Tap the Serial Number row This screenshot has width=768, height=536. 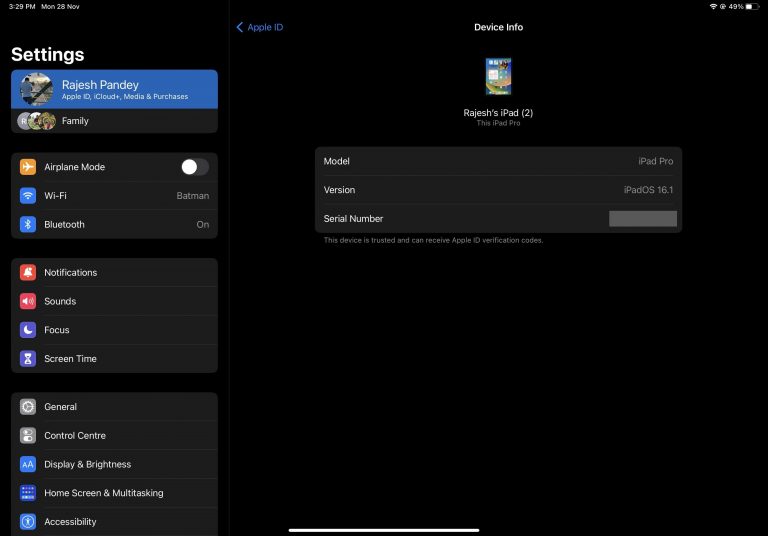(498, 219)
